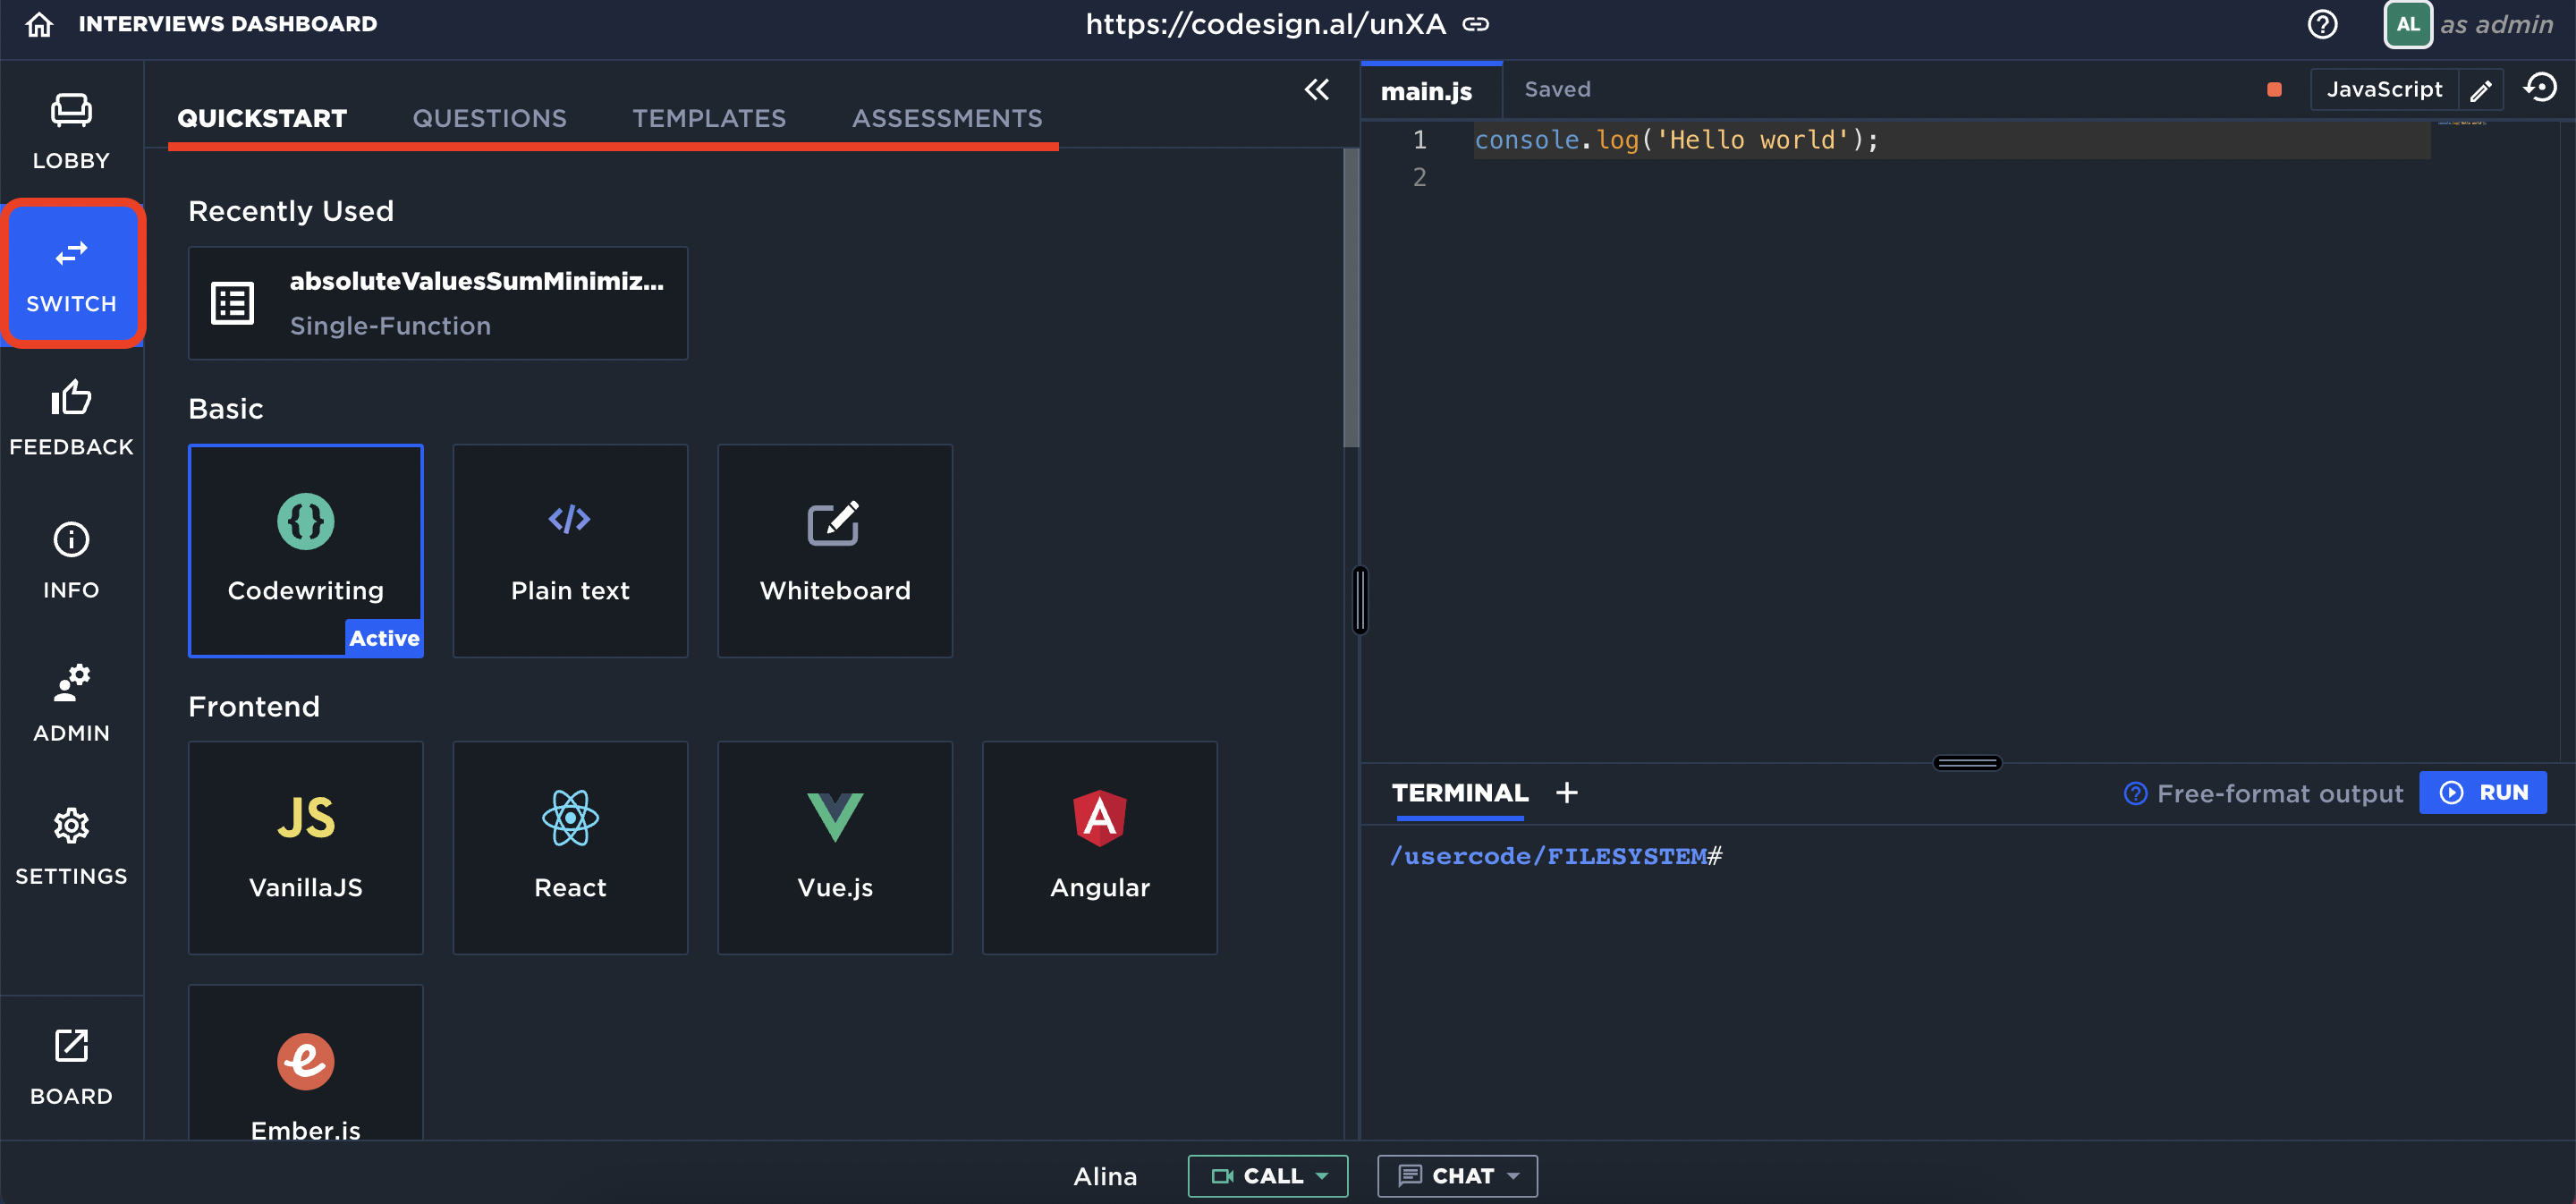Click line number 2 in editor gutter
2576x1204 pixels.
click(1419, 178)
